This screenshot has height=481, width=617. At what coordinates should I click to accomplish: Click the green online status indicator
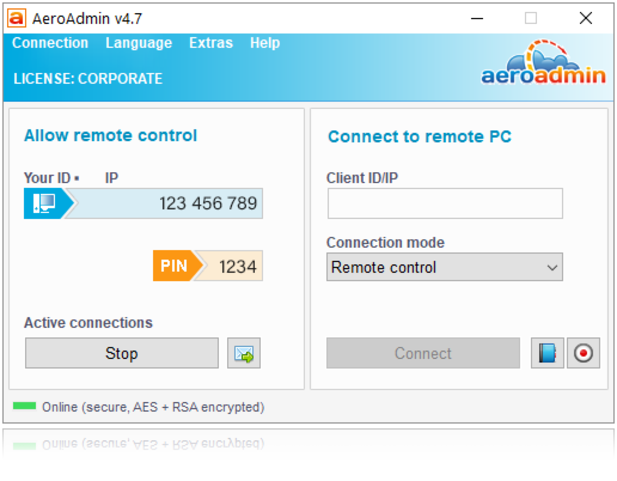(24, 406)
